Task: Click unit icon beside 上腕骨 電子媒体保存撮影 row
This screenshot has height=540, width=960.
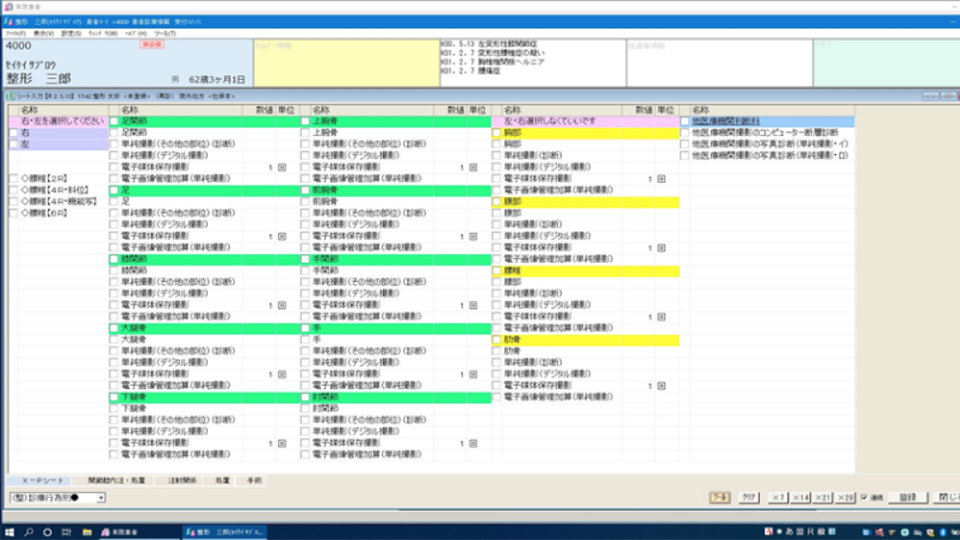Action: pos(472,167)
